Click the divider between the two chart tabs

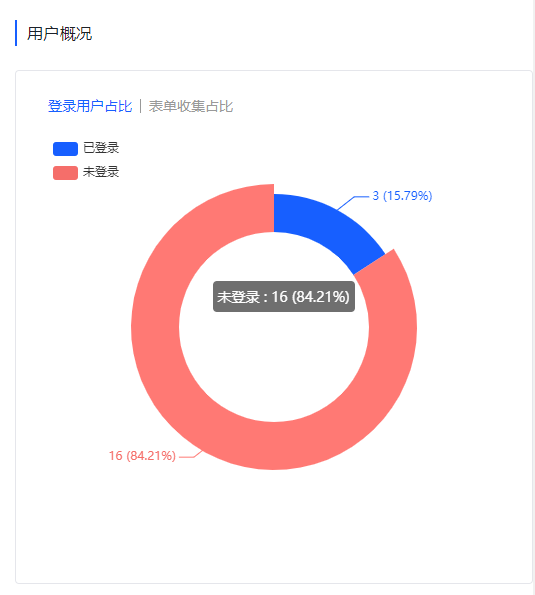click(x=140, y=106)
